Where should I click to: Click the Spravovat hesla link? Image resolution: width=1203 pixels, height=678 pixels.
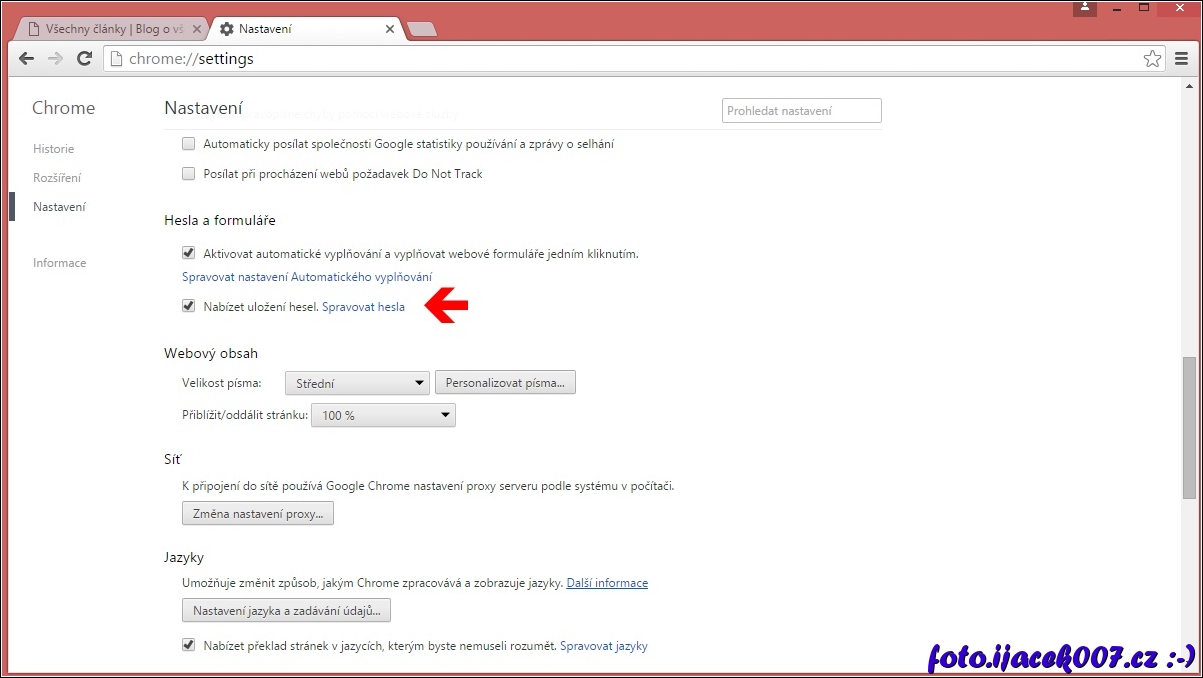363,307
